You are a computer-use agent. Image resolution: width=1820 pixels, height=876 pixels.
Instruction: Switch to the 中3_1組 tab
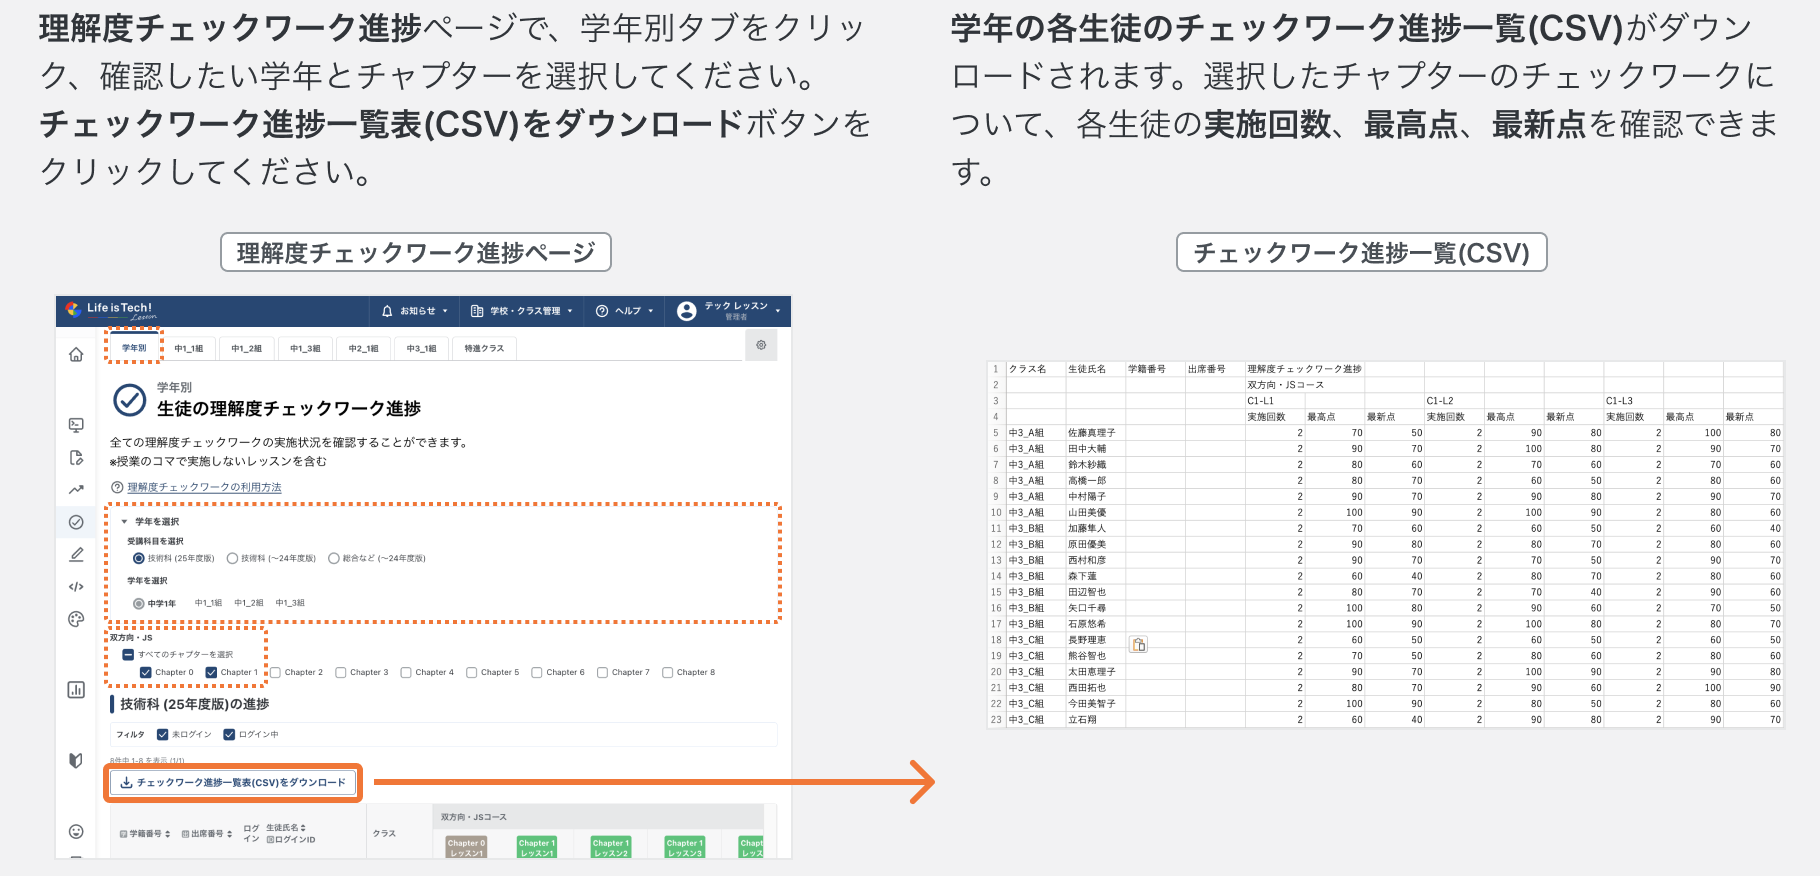point(422,348)
